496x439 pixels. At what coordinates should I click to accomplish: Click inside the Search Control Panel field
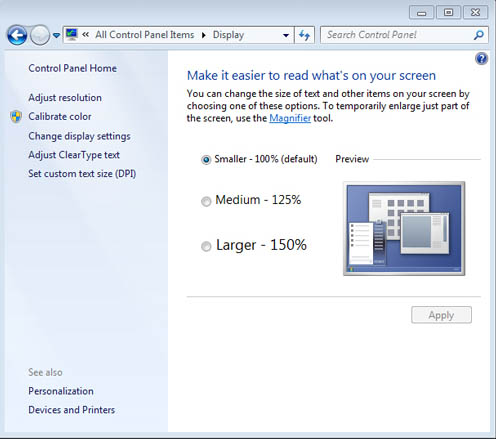tap(397, 35)
